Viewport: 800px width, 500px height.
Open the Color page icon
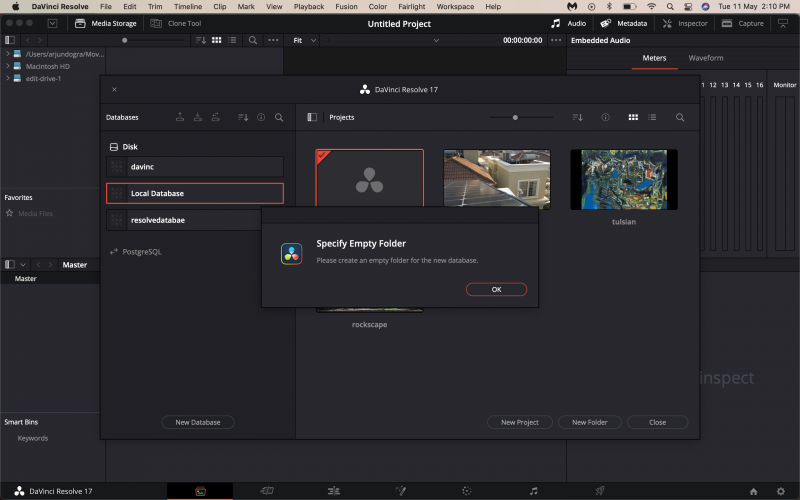[x=466, y=491]
